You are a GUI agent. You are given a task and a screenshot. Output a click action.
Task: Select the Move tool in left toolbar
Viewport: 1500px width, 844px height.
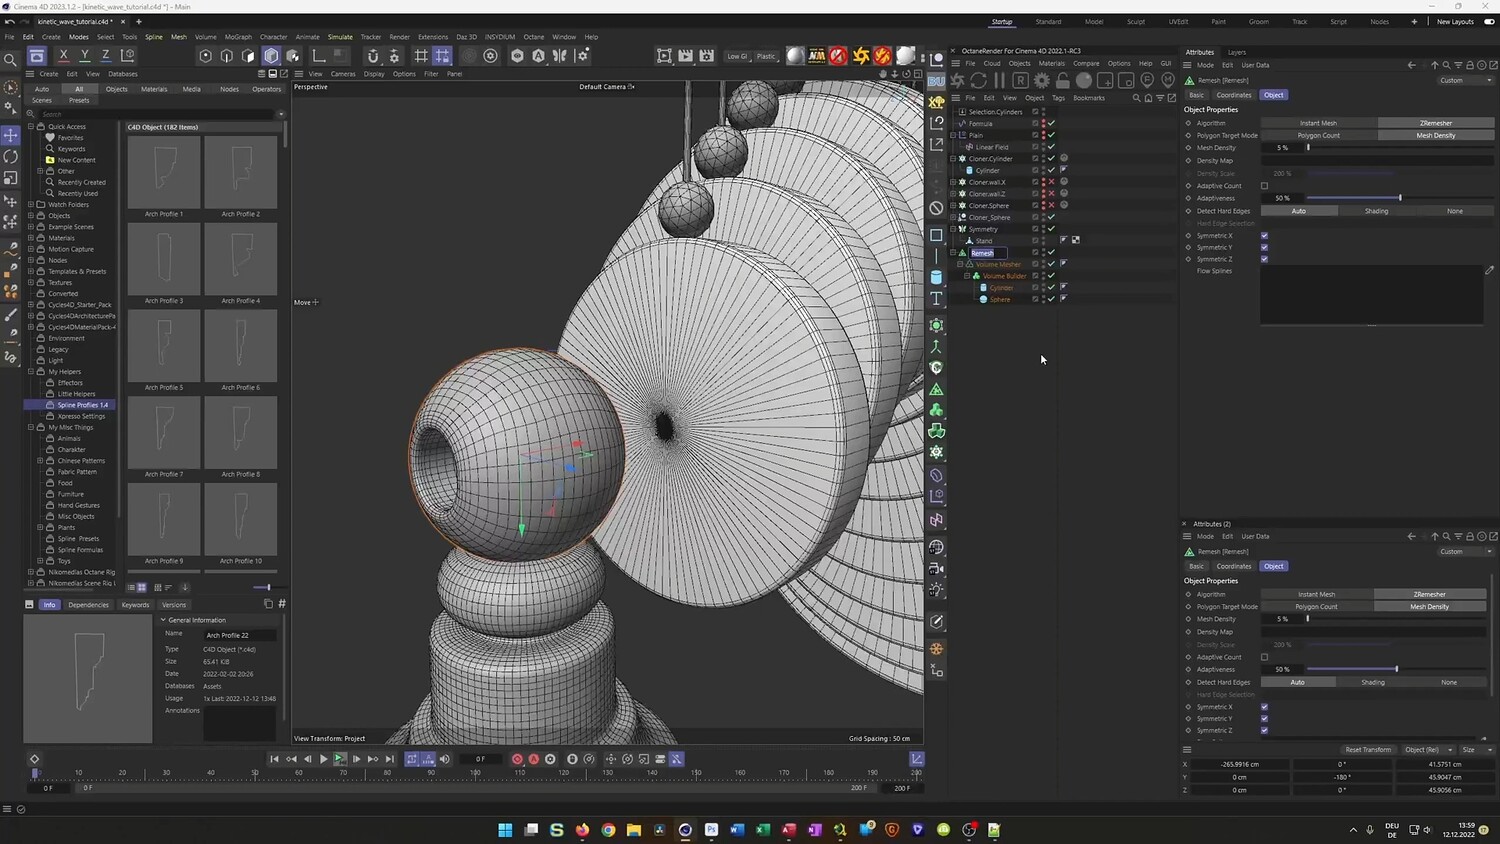point(11,134)
